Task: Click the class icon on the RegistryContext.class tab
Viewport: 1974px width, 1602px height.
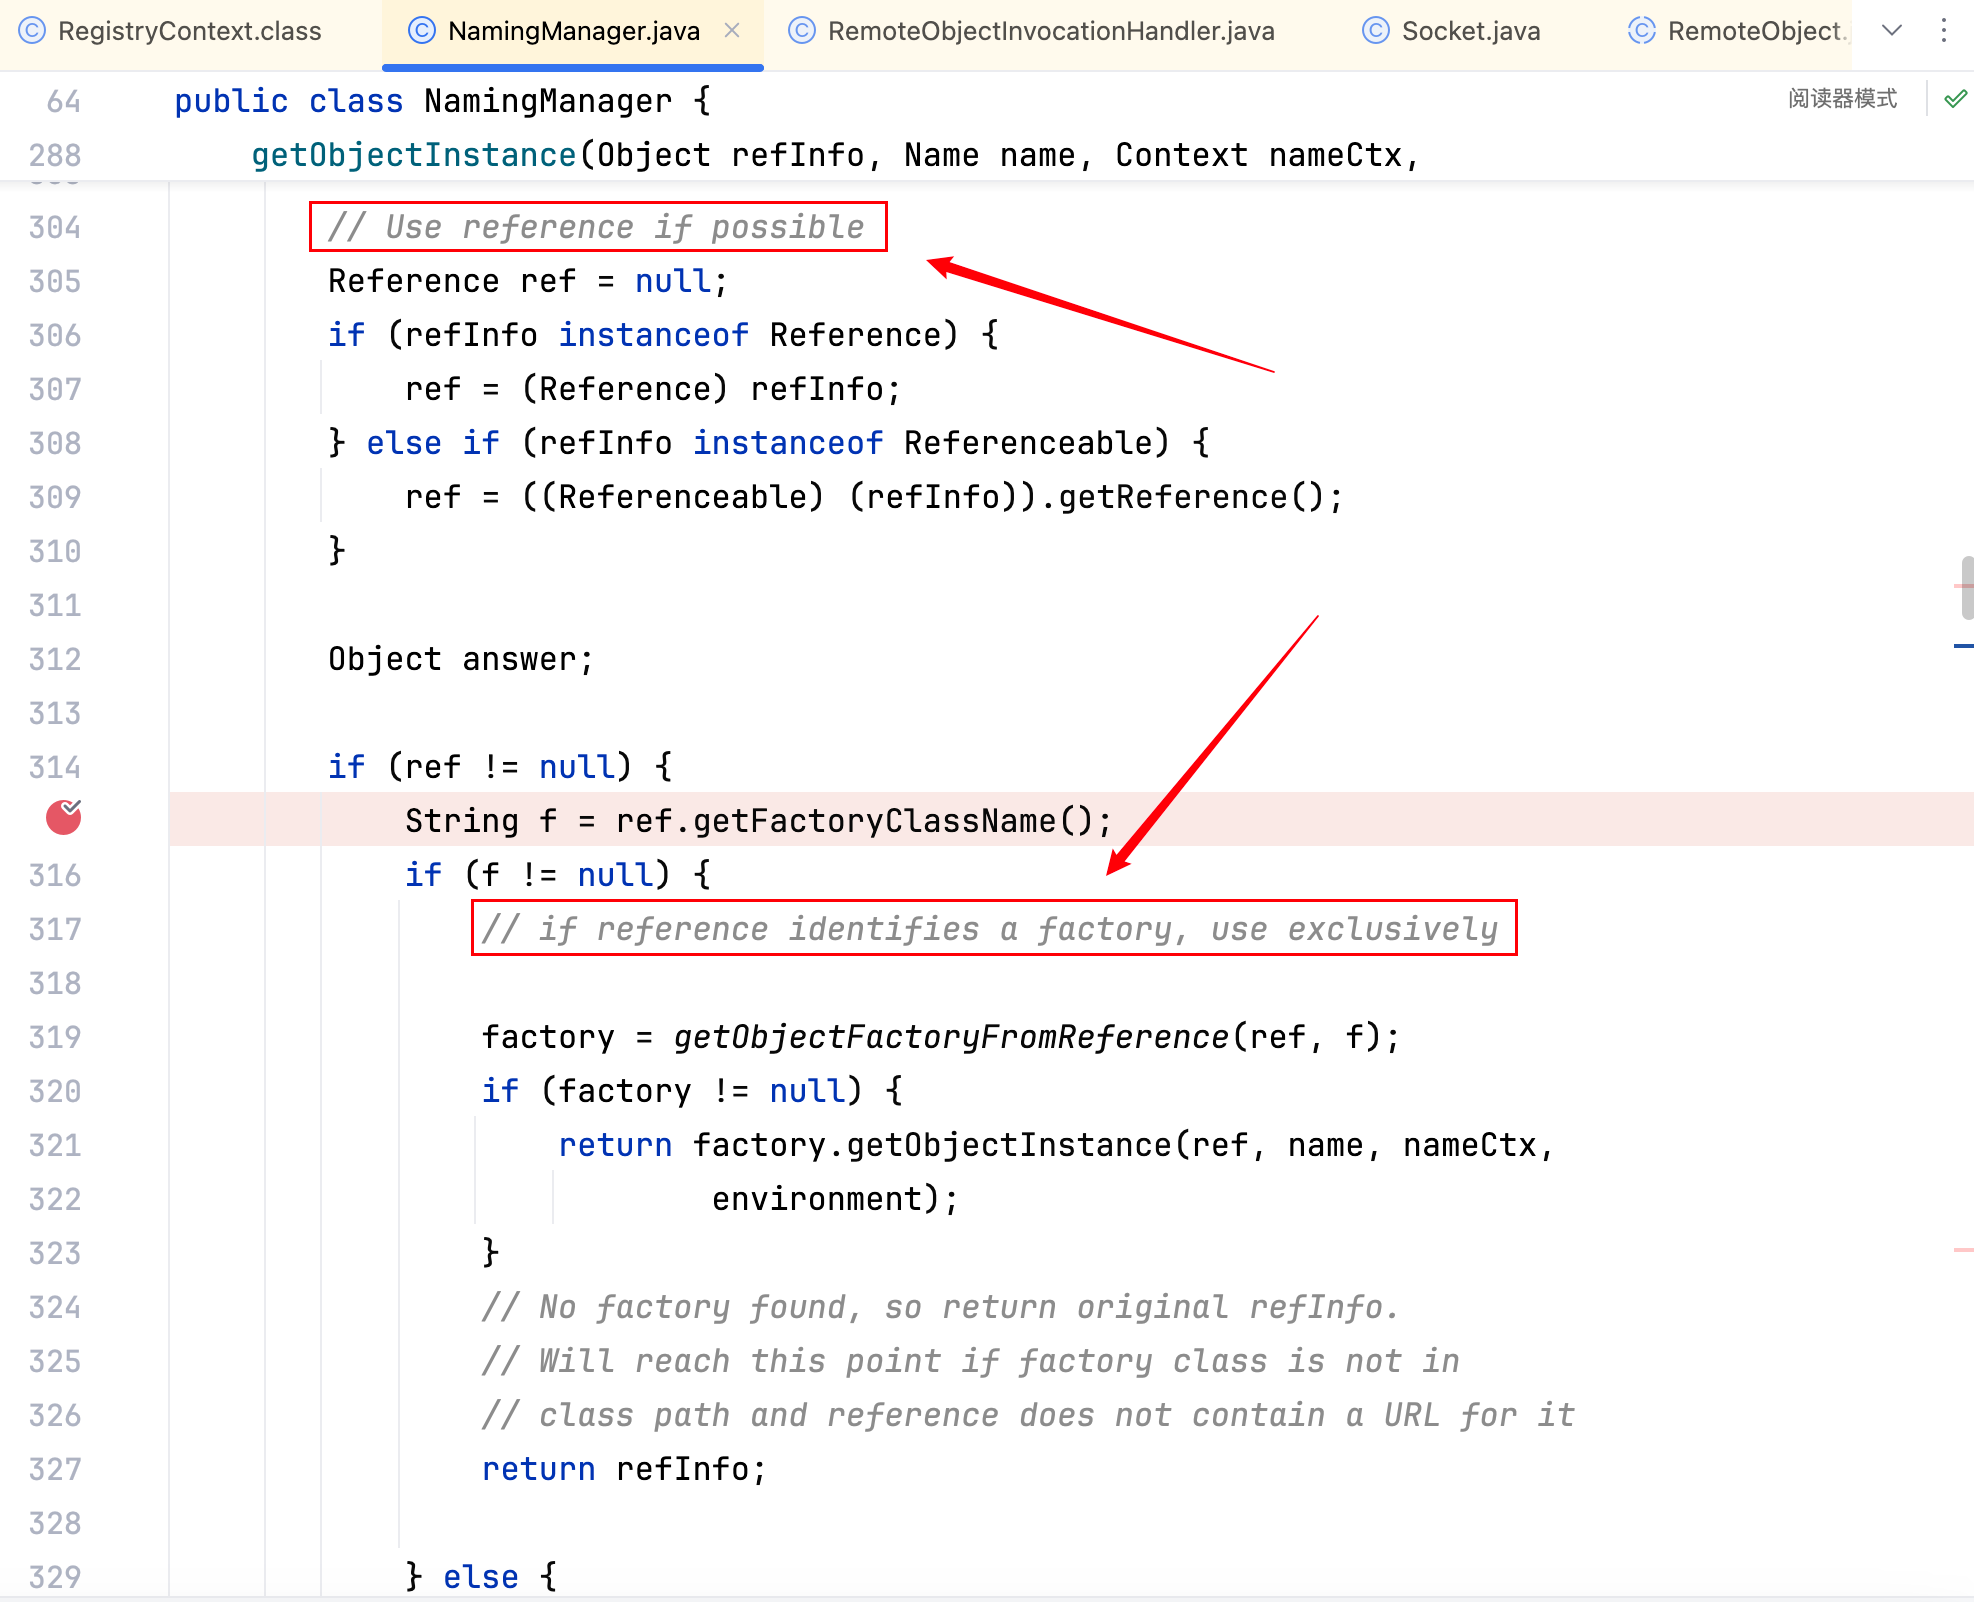Action: (32, 31)
